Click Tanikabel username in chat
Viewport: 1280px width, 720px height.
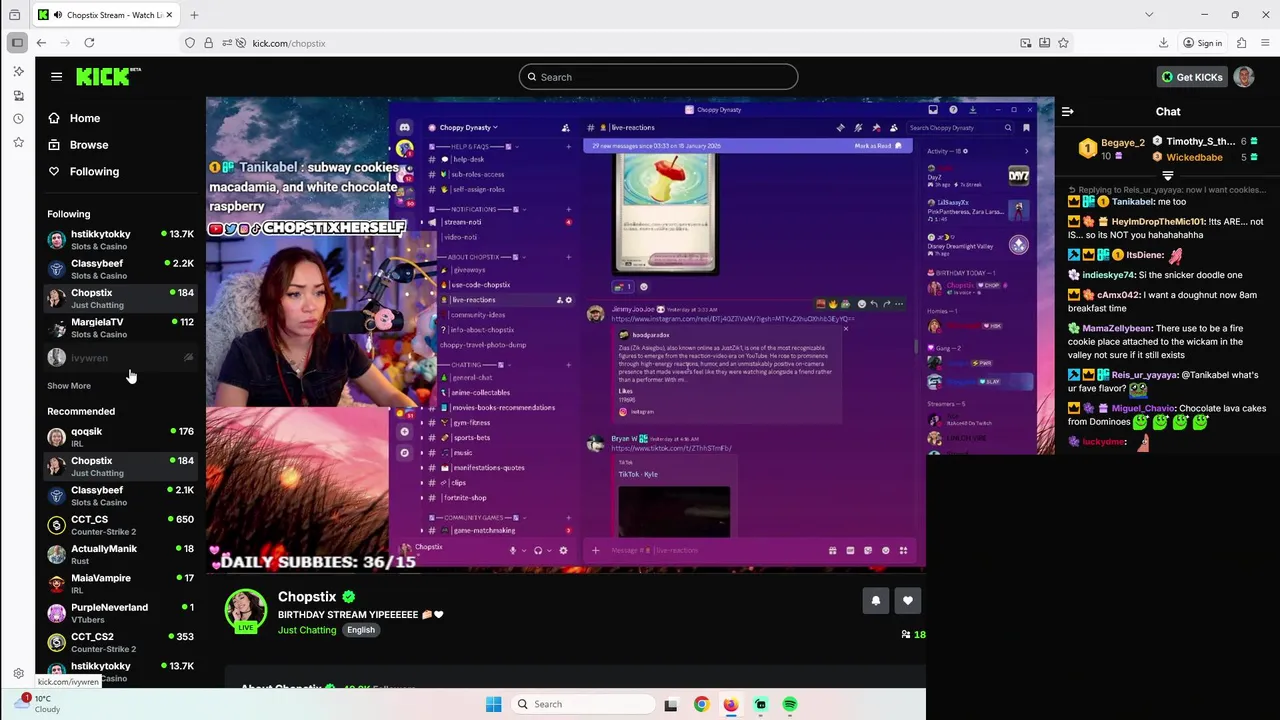coord(1133,202)
